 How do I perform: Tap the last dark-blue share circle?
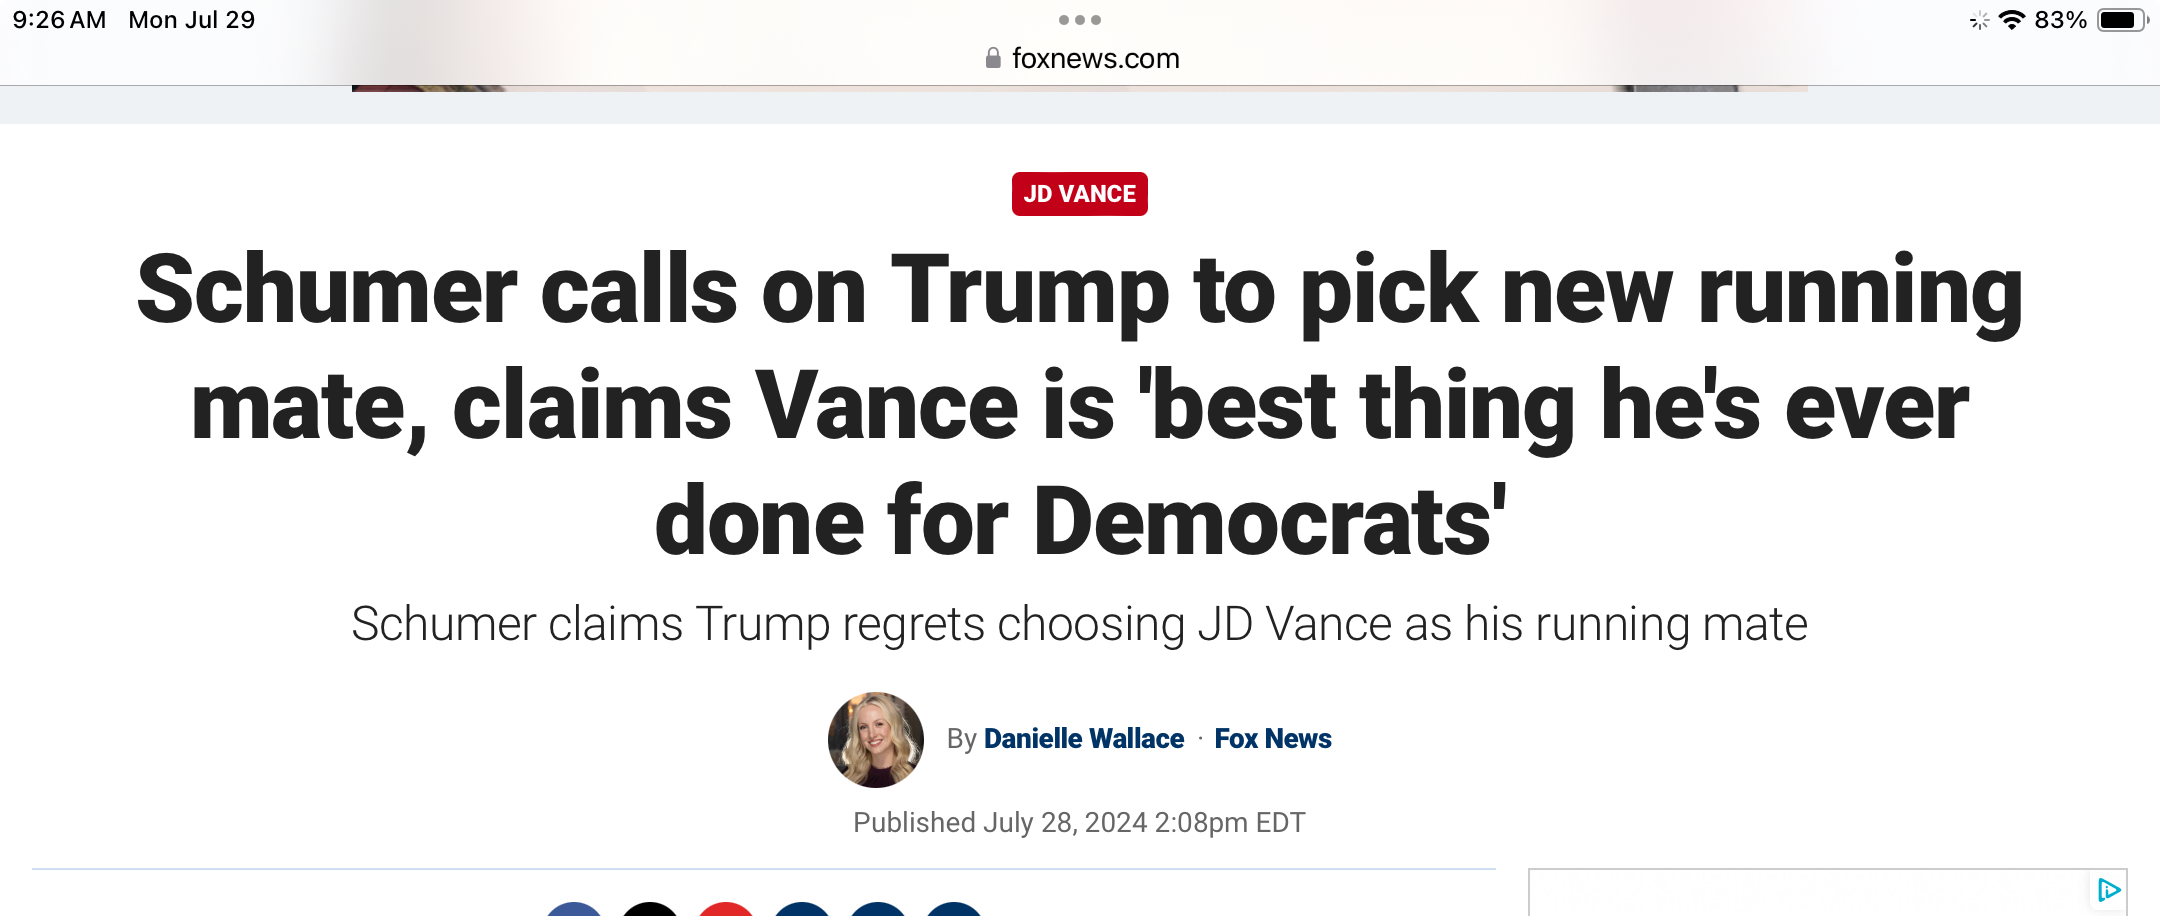pyautogui.click(x=955, y=908)
